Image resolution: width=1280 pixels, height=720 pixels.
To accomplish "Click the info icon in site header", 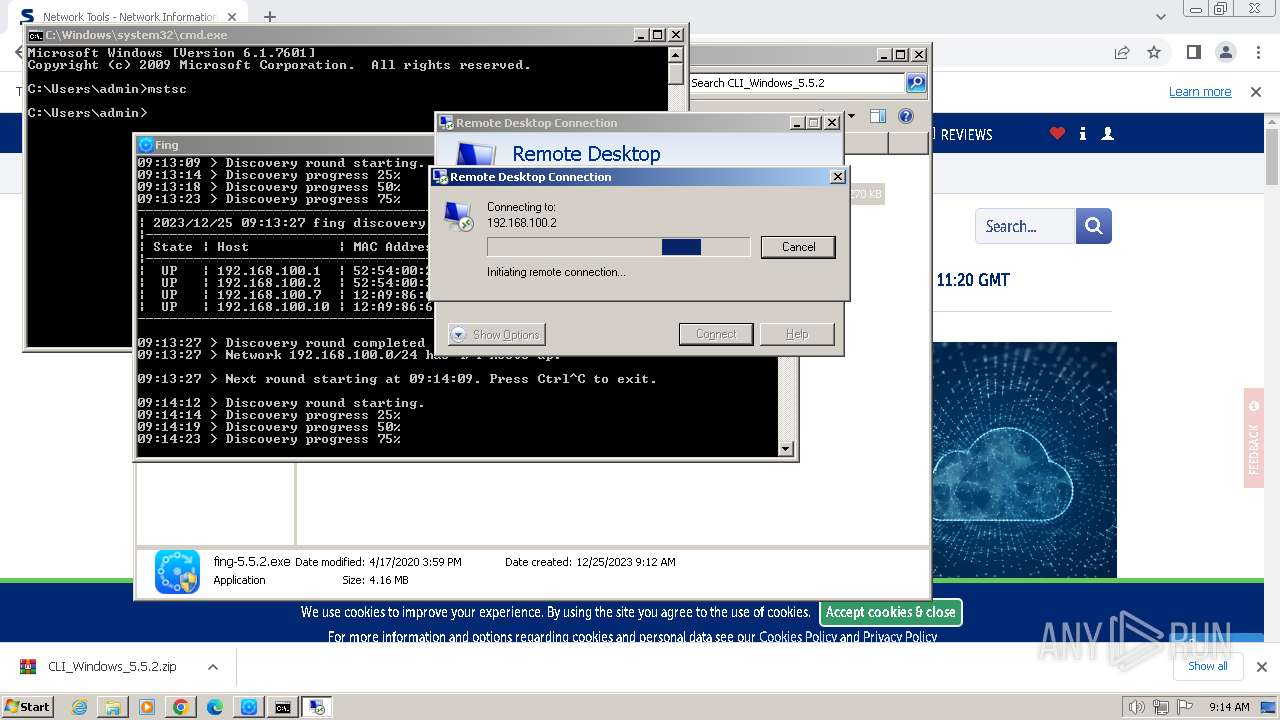I will (x=1082, y=133).
